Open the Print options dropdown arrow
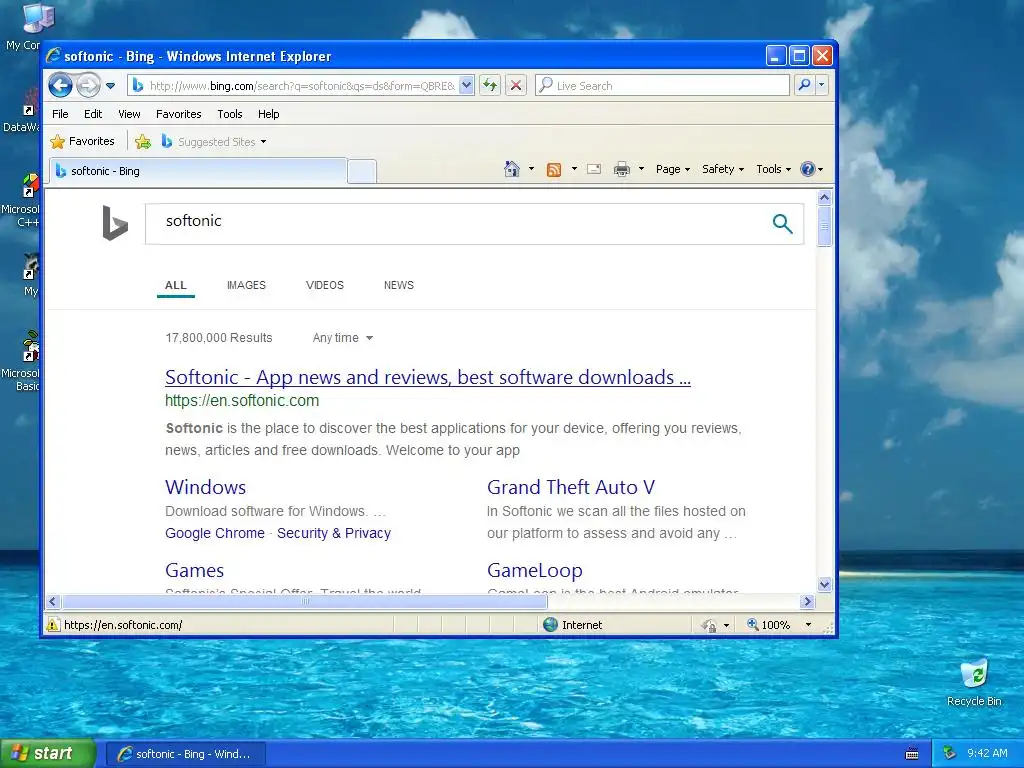The height and width of the screenshot is (768, 1024). click(x=641, y=169)
